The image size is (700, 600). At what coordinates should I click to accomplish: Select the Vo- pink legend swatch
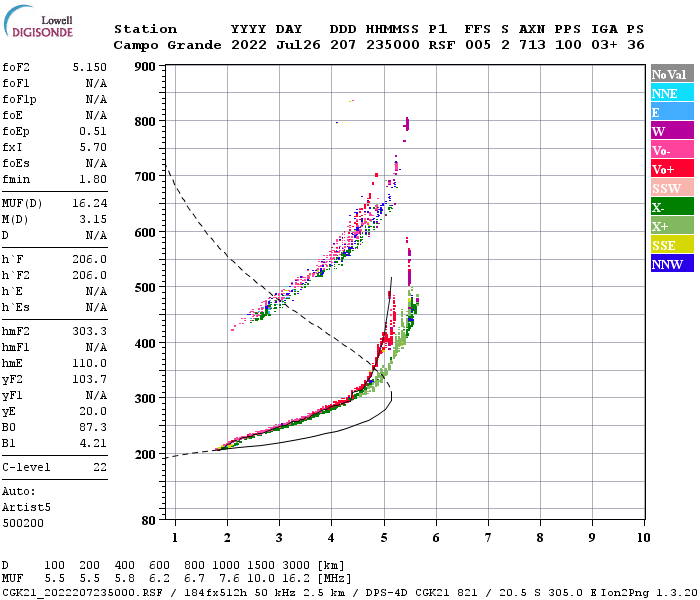coord(672,150)
